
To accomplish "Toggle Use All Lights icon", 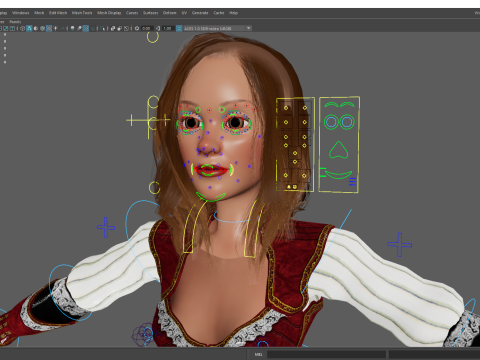I will [55, 28].
